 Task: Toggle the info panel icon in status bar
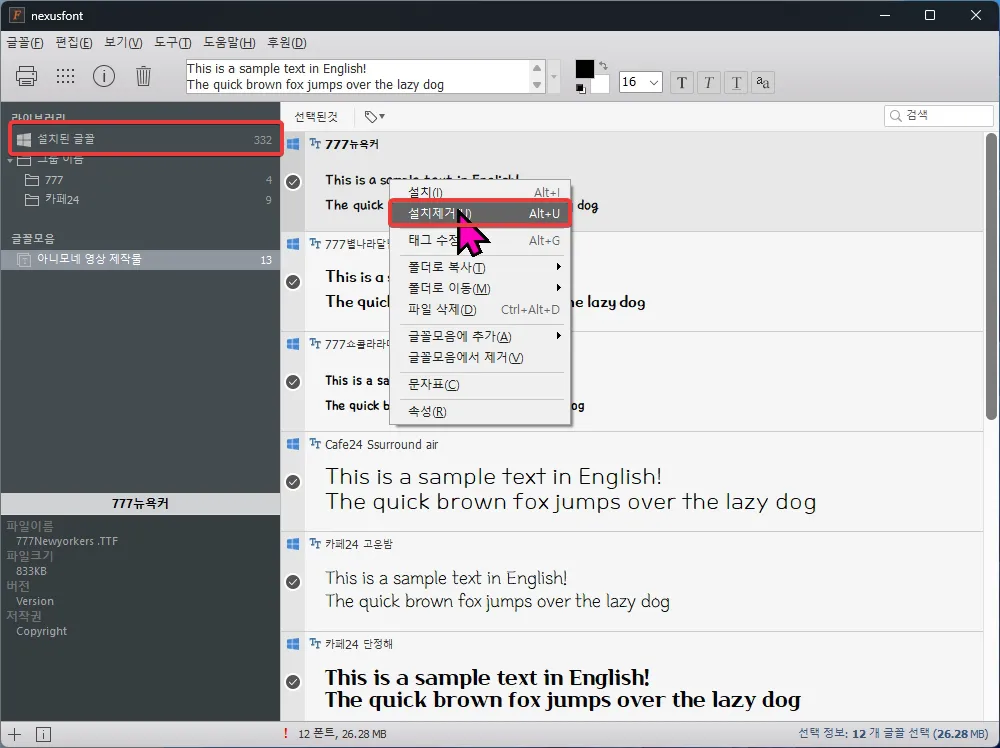click(x=43, y=734)
